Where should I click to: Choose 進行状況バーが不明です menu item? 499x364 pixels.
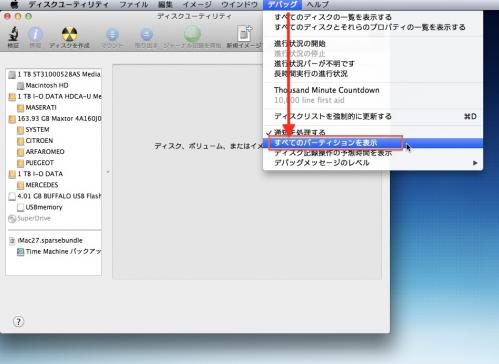373,63
